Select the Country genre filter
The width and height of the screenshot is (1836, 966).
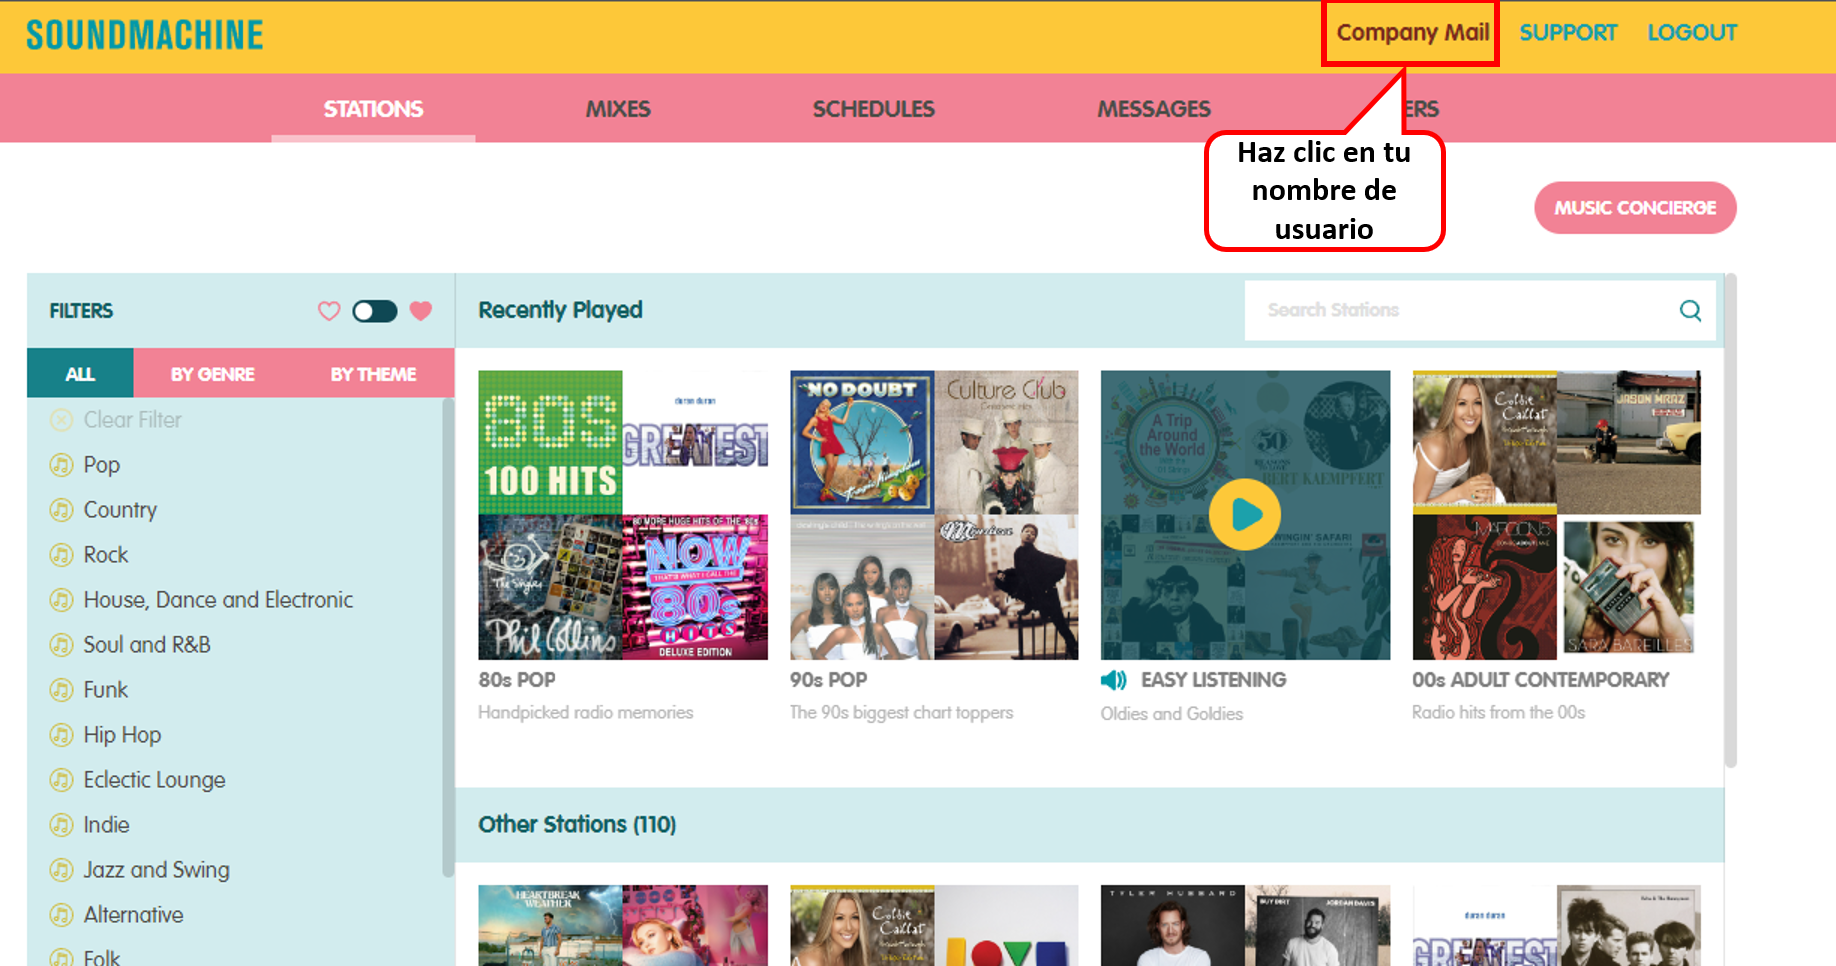coord(120,510)
